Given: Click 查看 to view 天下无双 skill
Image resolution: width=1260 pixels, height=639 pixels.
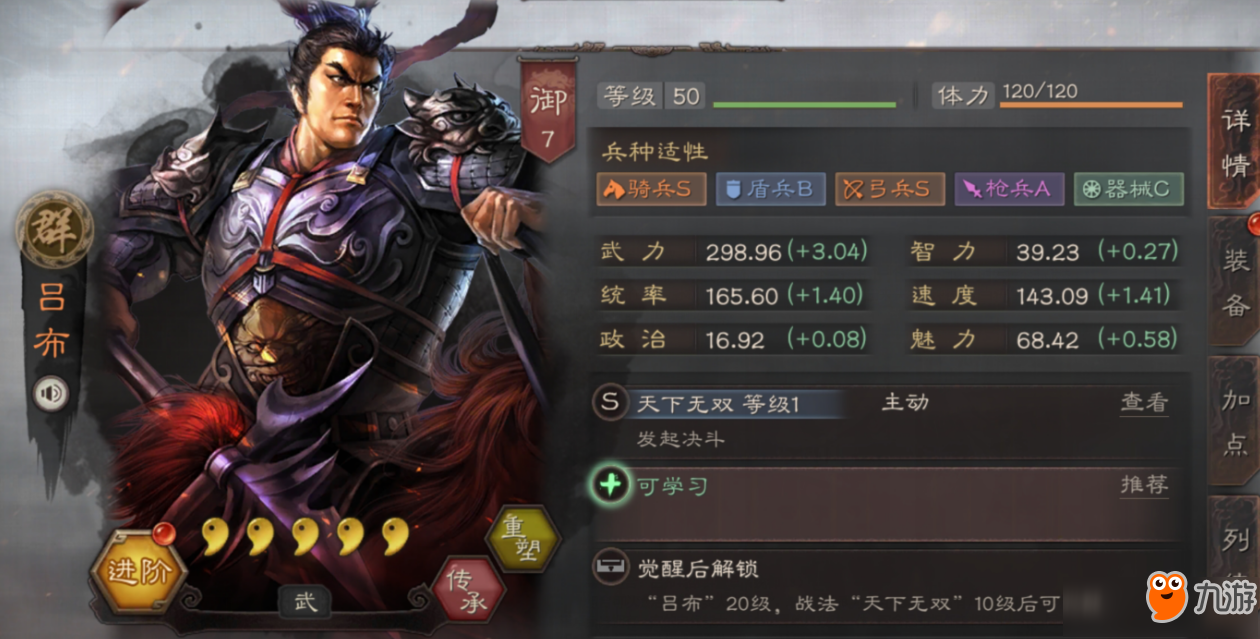Looking at the screenshot, I should point(1144,403).
